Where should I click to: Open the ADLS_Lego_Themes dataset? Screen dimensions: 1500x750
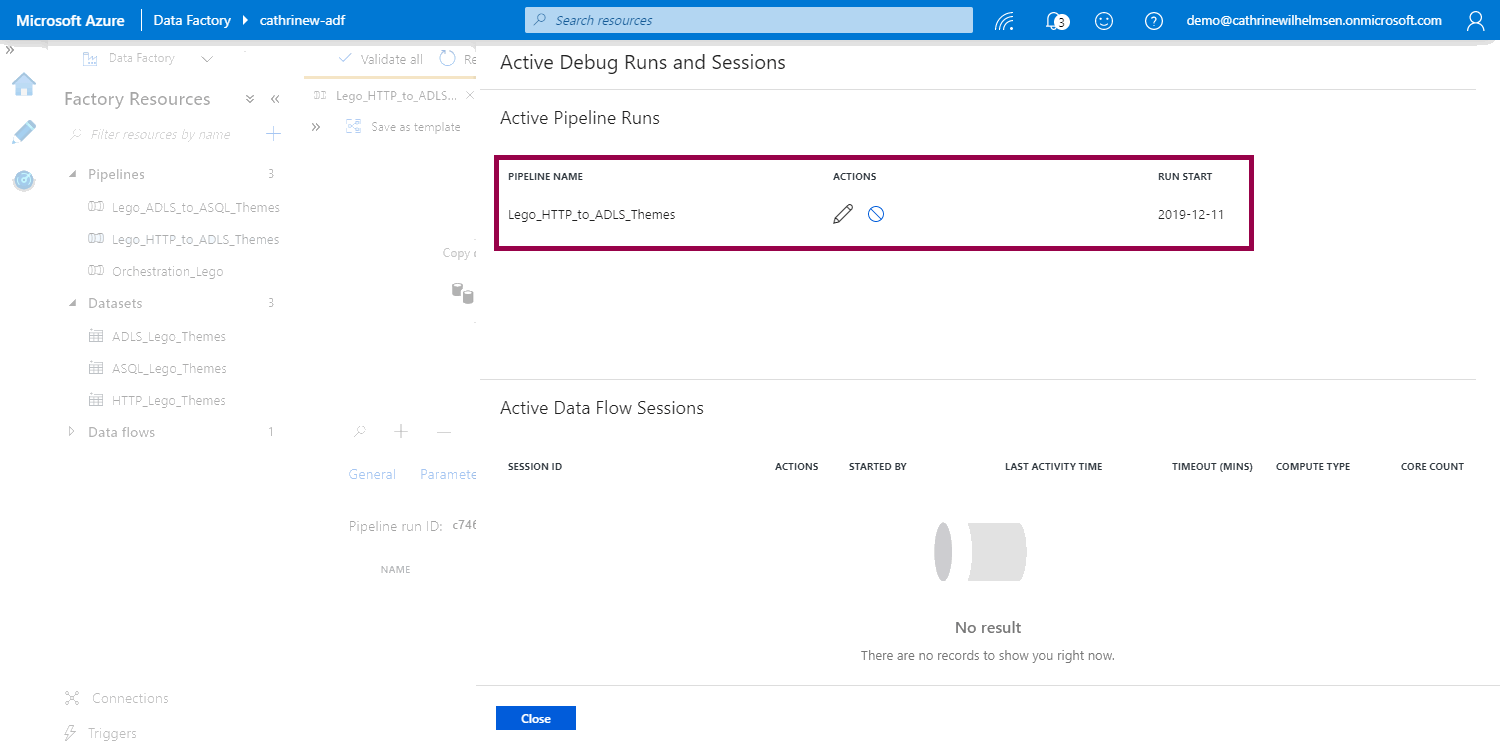point(168,337)
